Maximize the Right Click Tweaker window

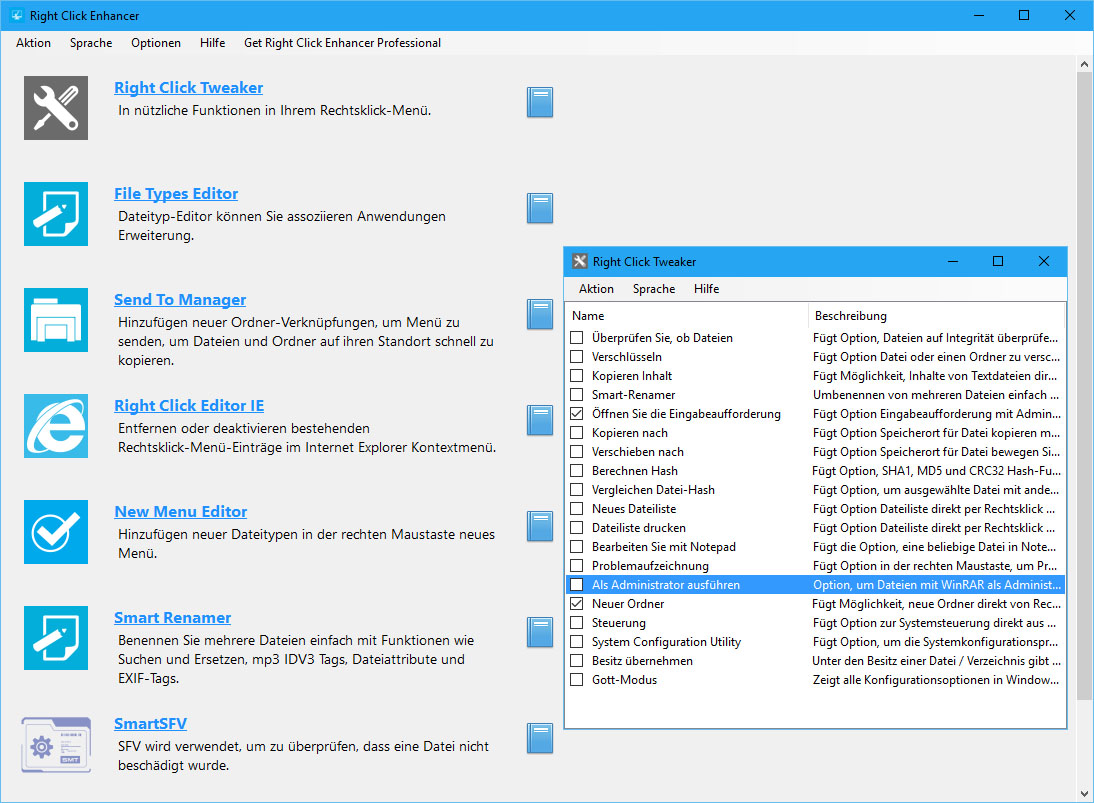pyautogui.click(x=998, y=262)
